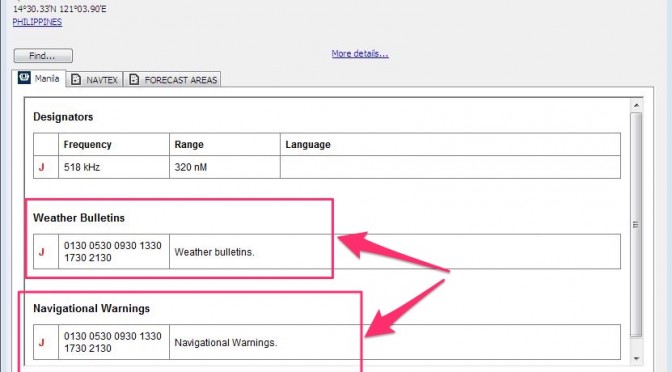Screen dimensions: 672x372
Task: Click the Designators section heading
Action: 63,117
